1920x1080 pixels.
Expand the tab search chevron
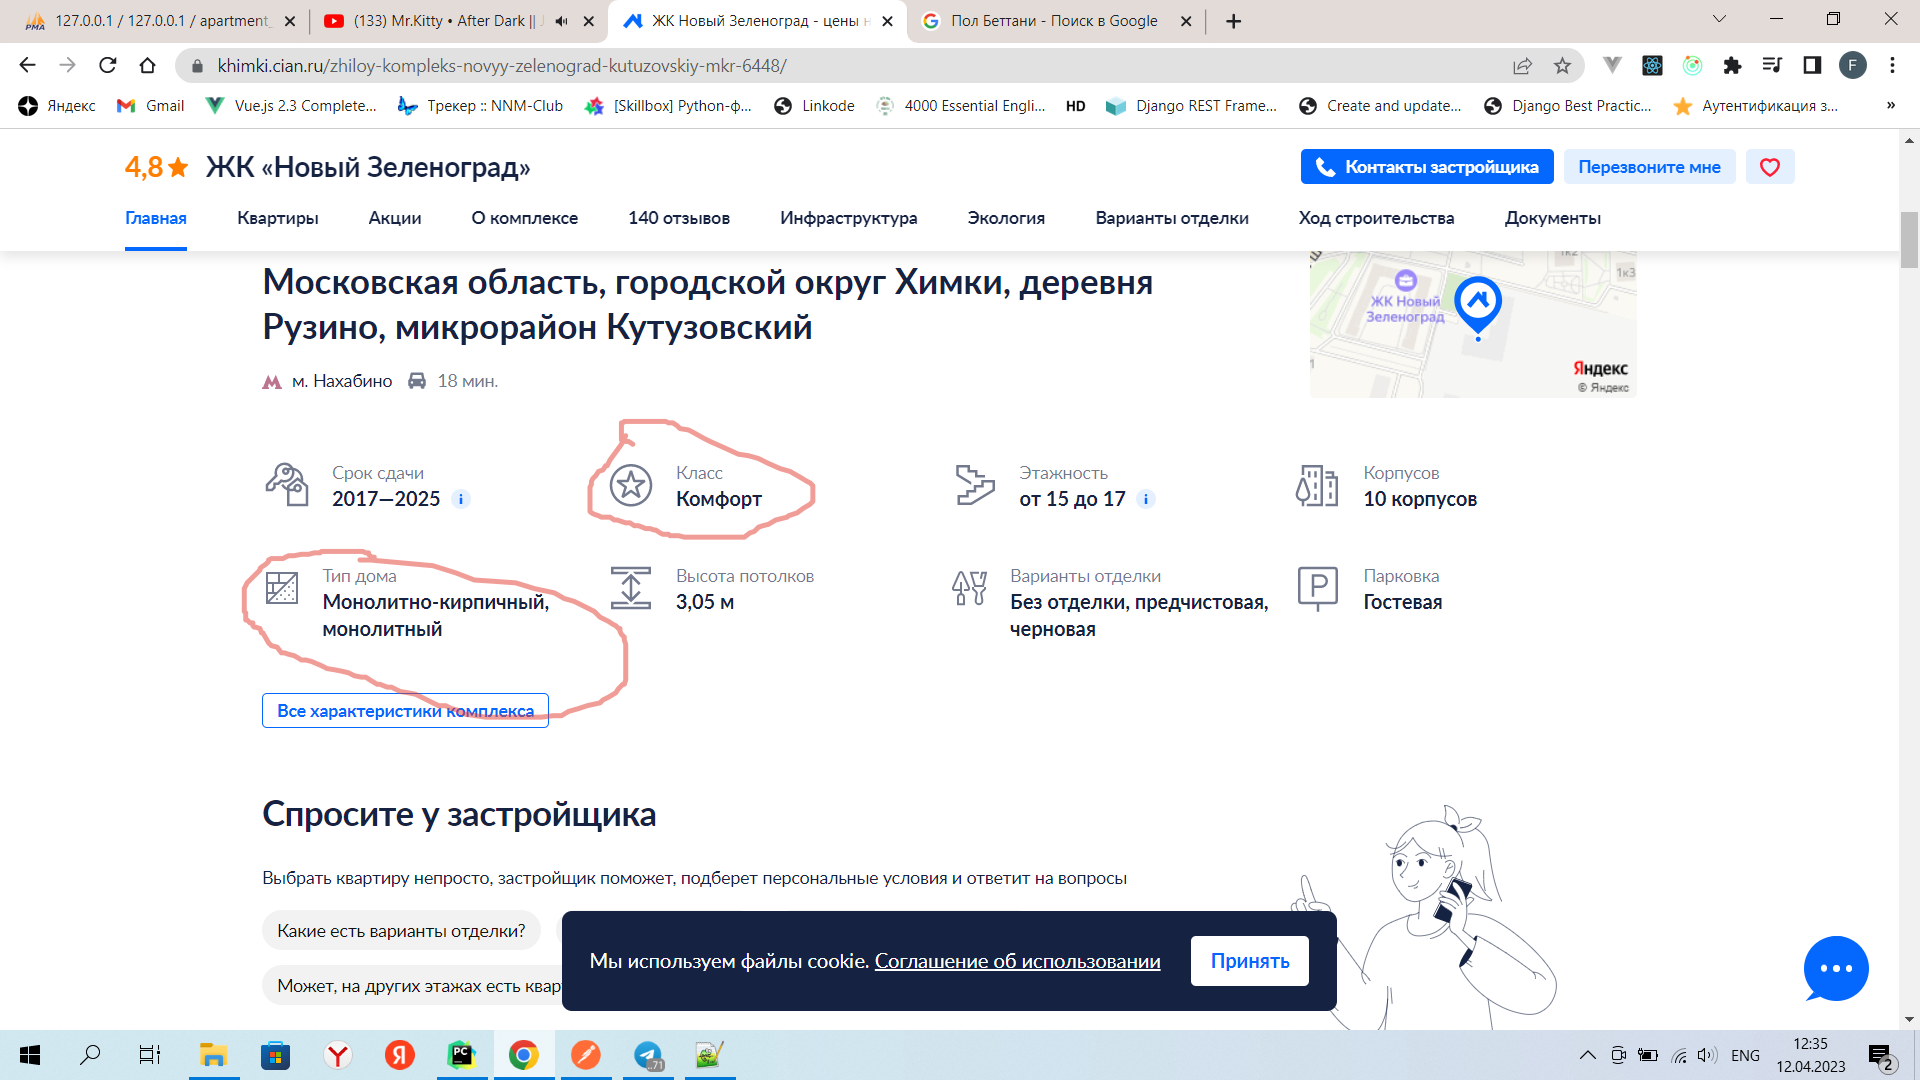(1719, 19)
